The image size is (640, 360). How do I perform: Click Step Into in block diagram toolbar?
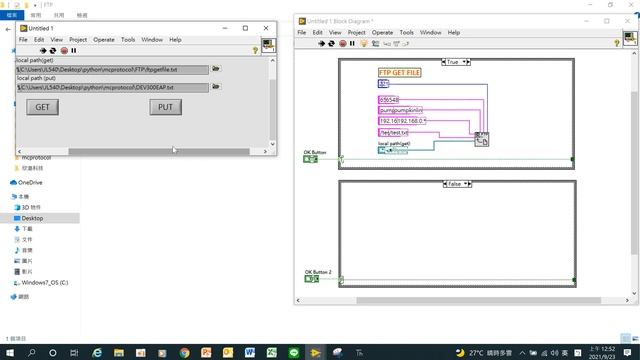tap(387, 44)
